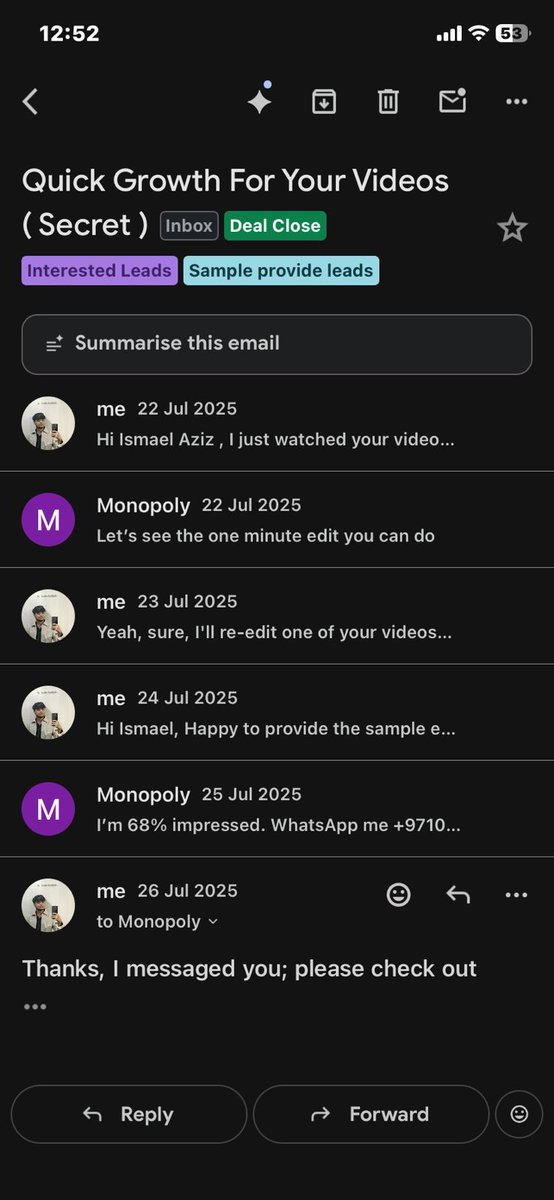
Task: Open the Interested Leads label
Action: coord(99,271)
